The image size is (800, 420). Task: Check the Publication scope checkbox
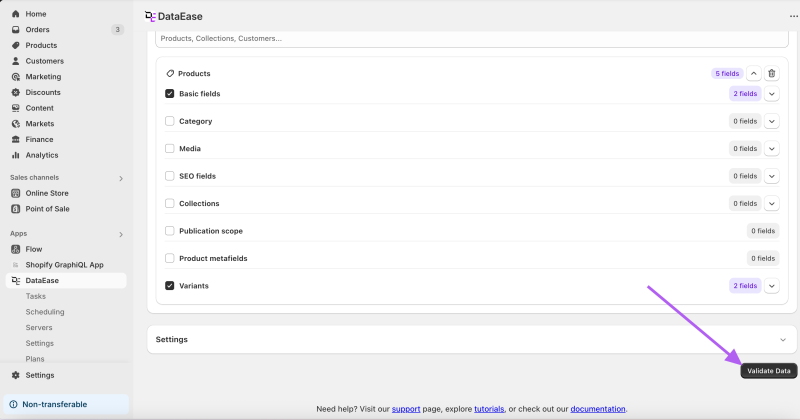[x=169, y=231]
